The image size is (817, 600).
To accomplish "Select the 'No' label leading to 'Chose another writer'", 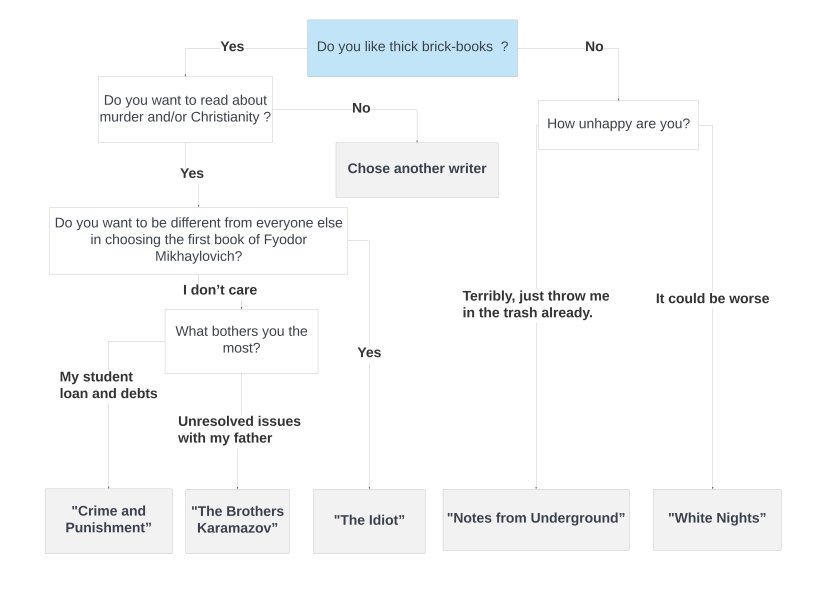I will point(361,108).
